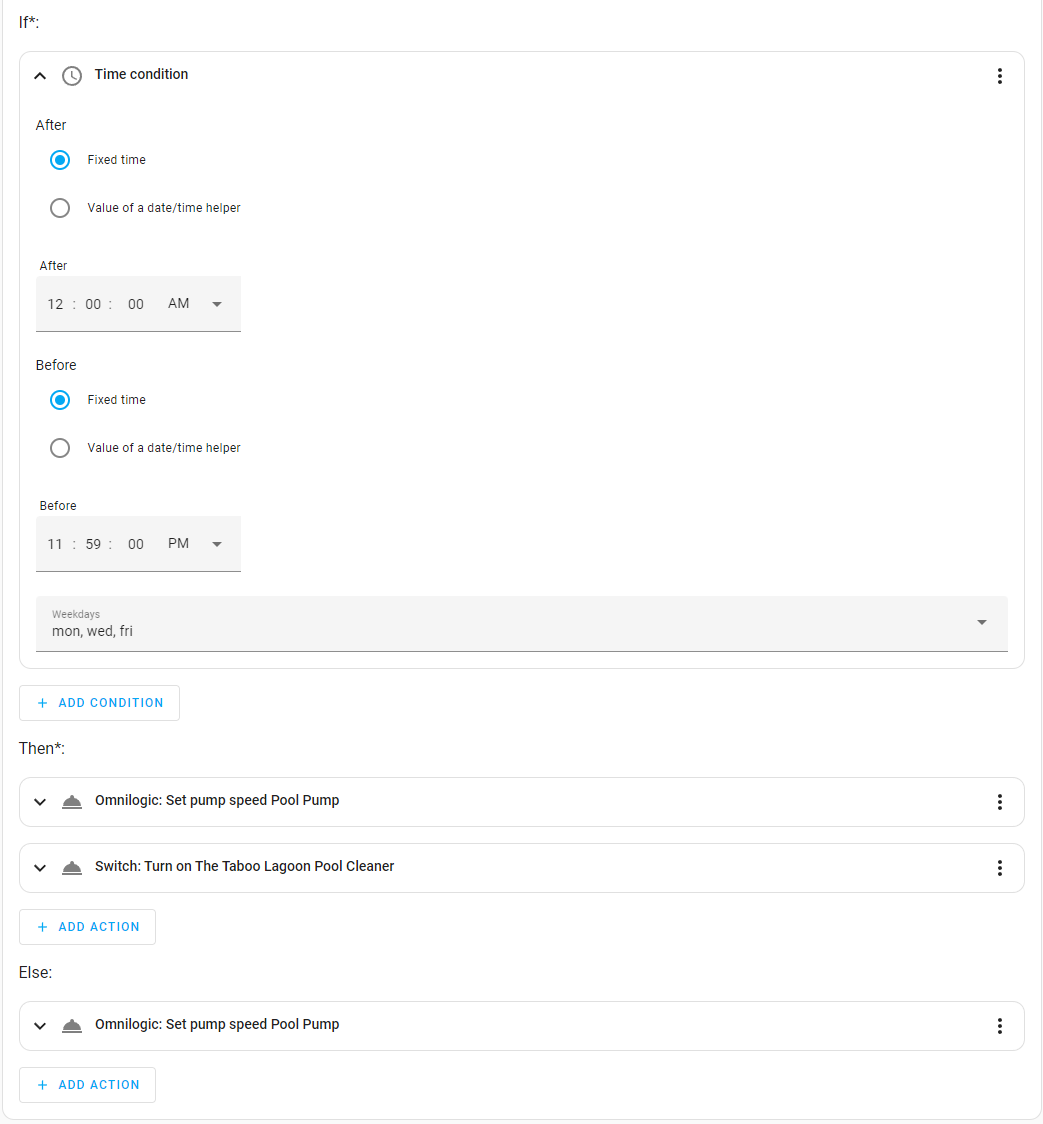Screen dimensions: 1043x1124
Task: Open overflow menu on the Else pump action
Action: click(x=999, y=1025)
